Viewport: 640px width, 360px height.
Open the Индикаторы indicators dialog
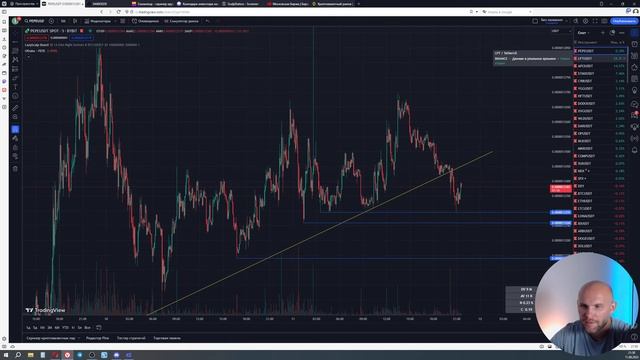point(98,21)
